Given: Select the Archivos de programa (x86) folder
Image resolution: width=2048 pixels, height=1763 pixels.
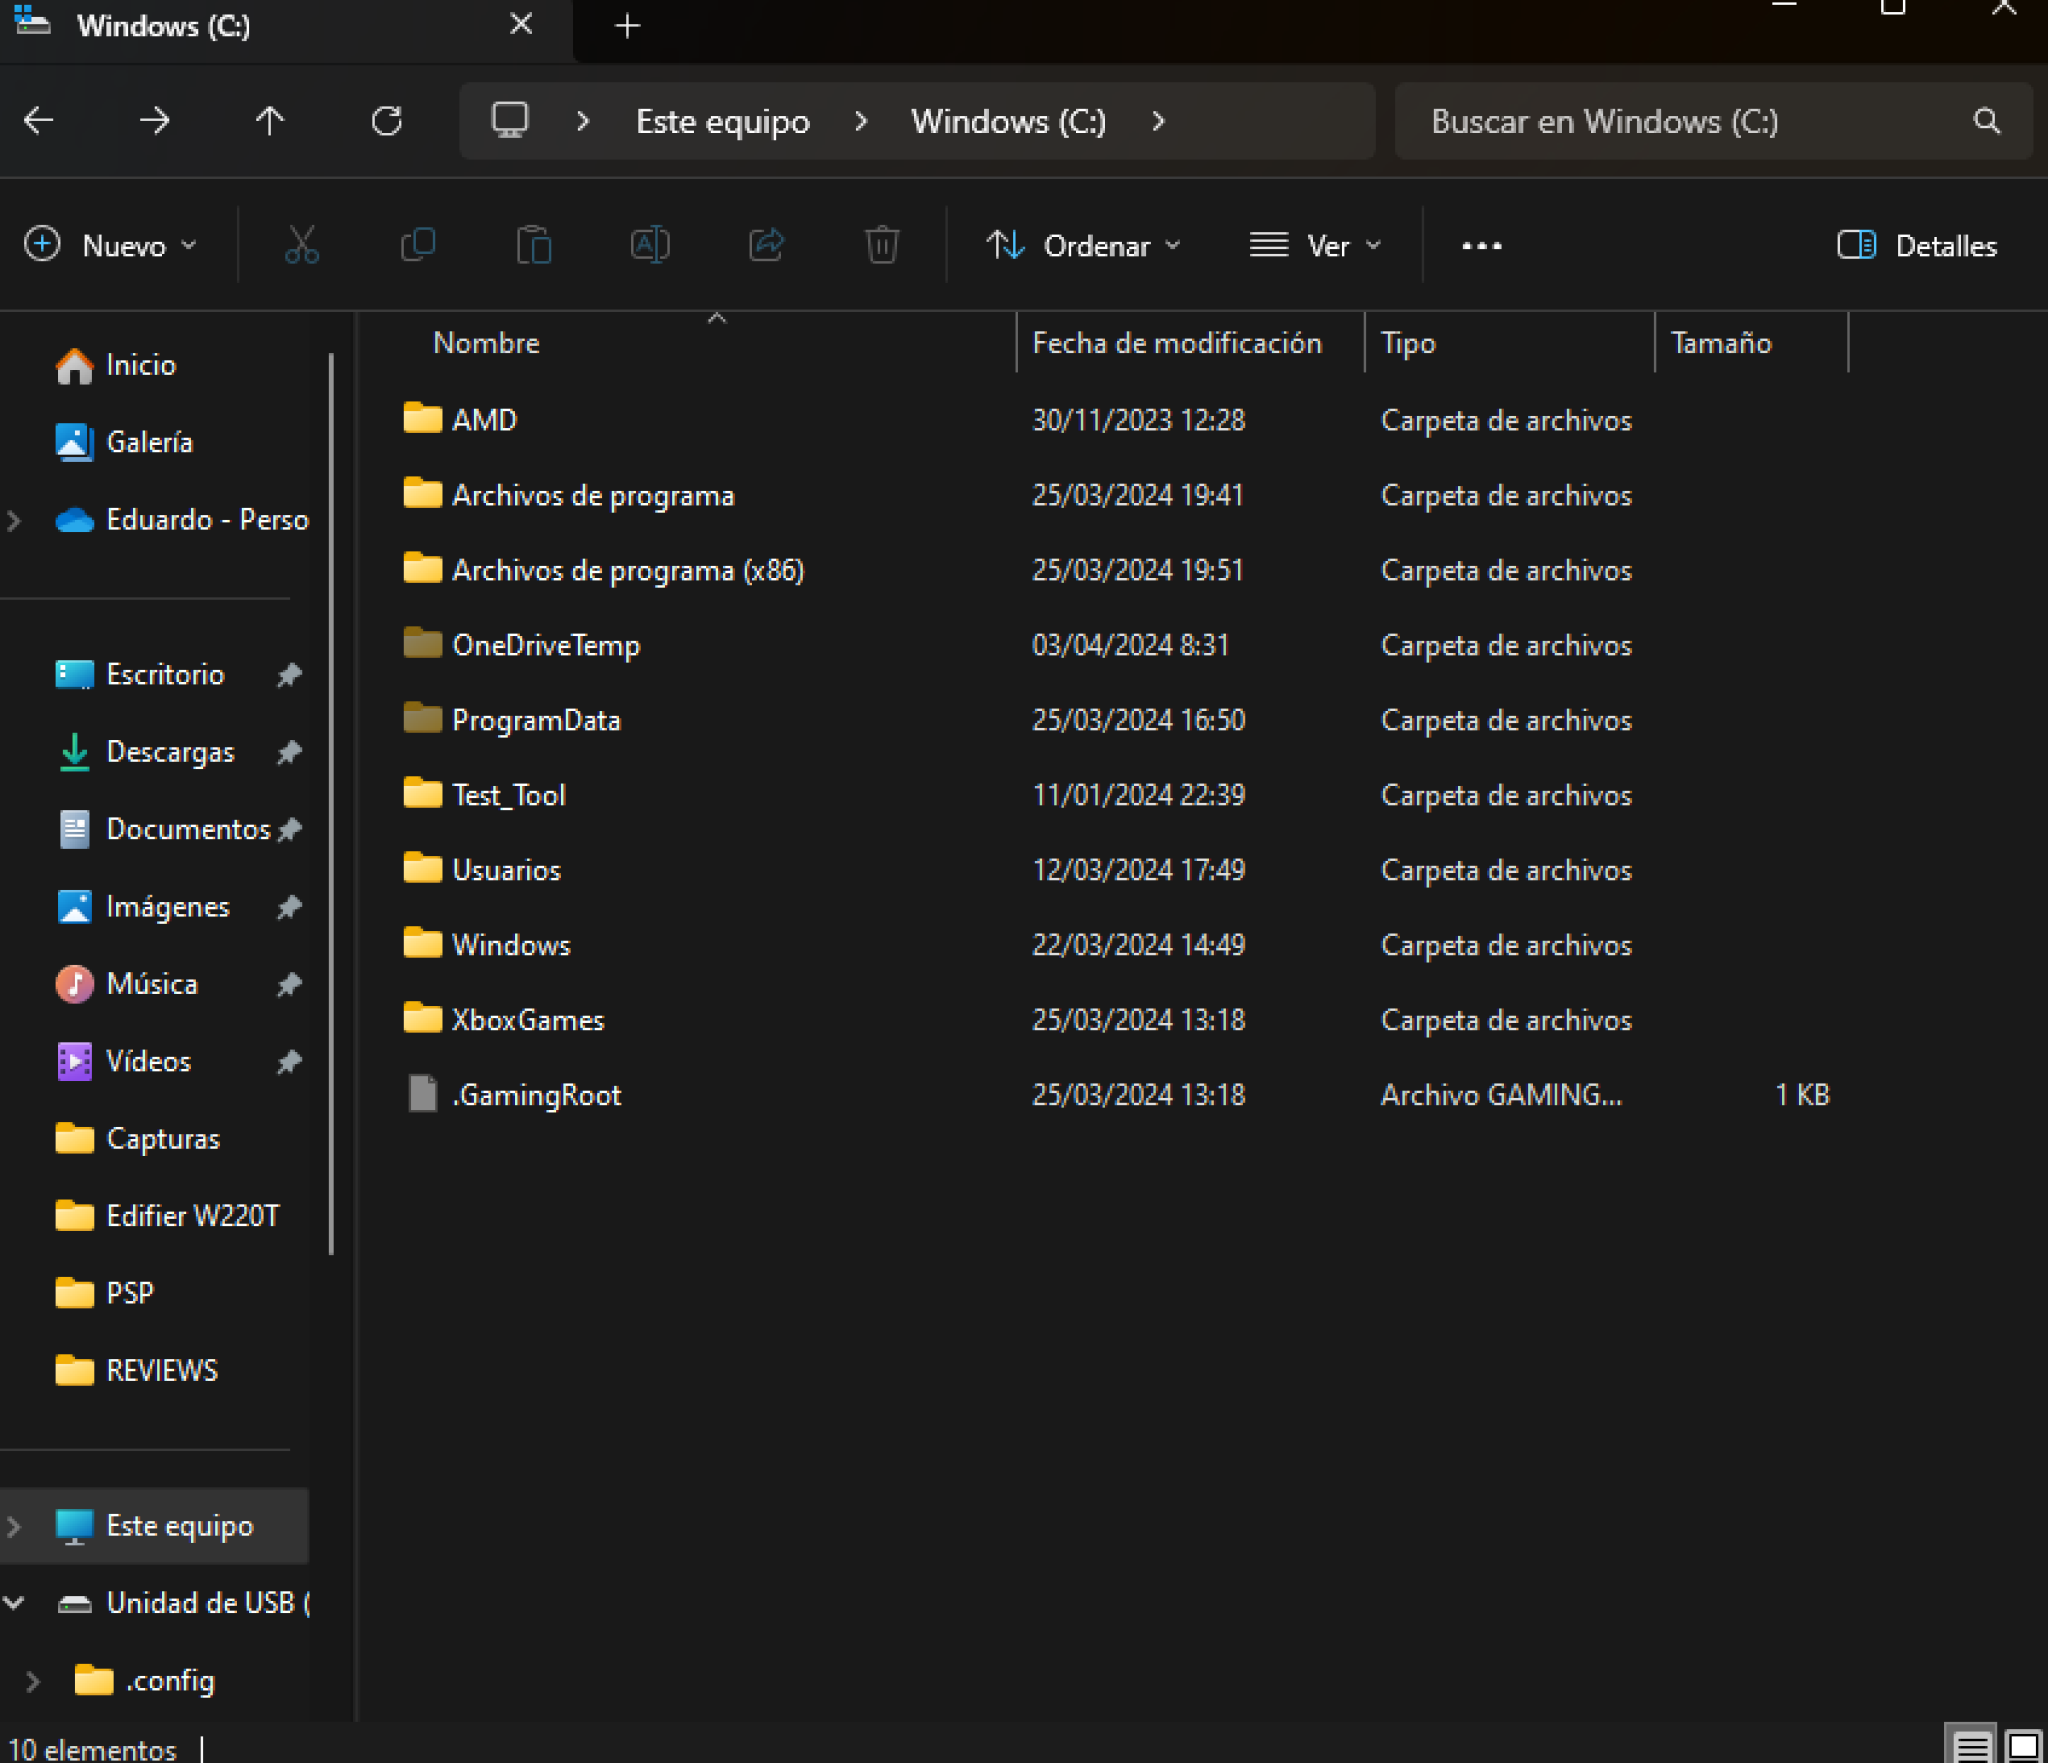Looking at the screenshot, I should coord(628,570).
